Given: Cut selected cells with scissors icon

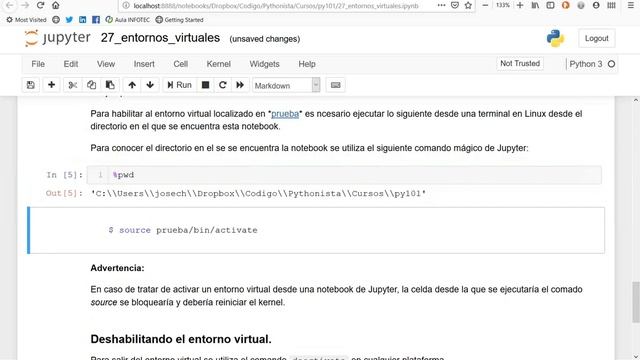Looking at the screenshot, I should pos(73,85).
